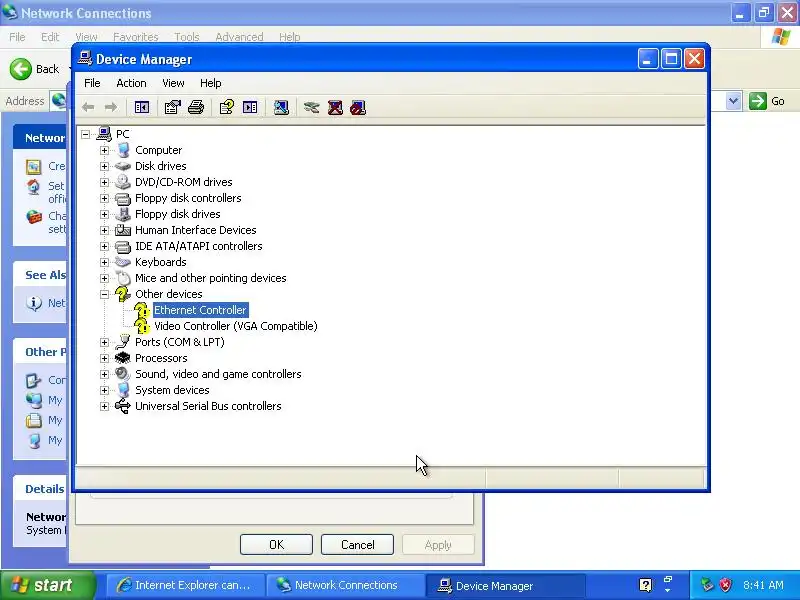This screenshot has height=600, width=800.
Task: Expand the Computer node
Action: (104, 150)
